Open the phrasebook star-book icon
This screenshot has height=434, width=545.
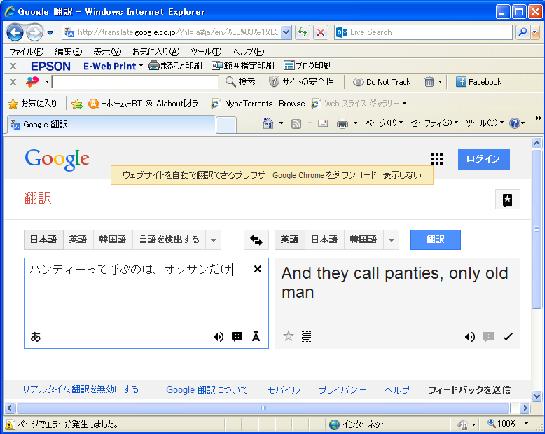tap(507, 200)
